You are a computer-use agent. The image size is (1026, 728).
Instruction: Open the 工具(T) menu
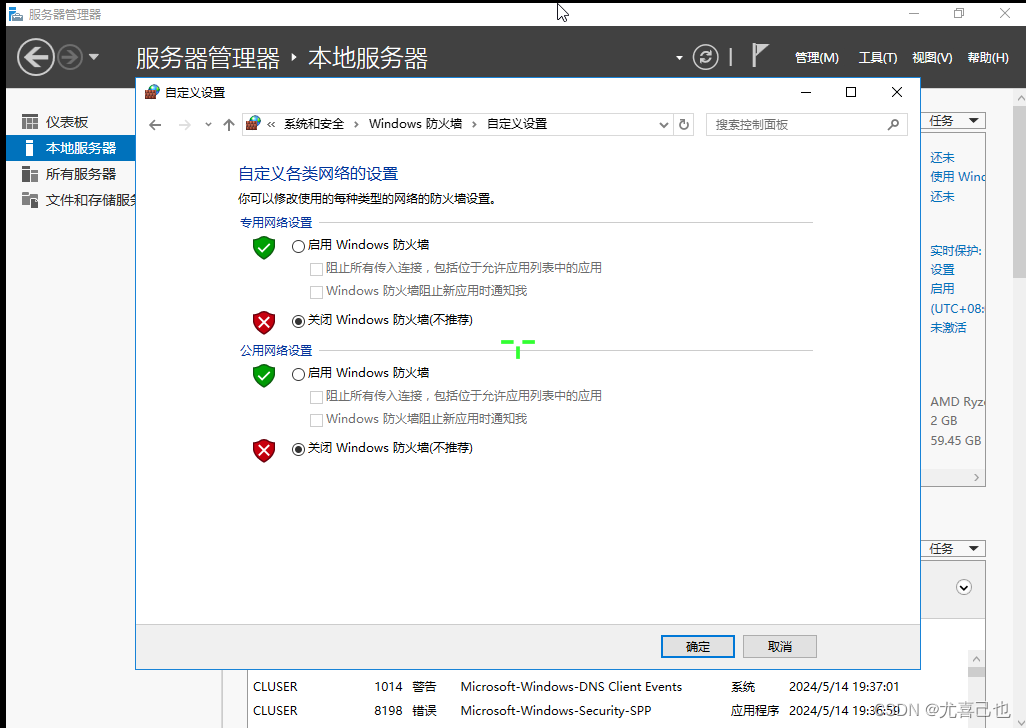[x=877, y=58]
